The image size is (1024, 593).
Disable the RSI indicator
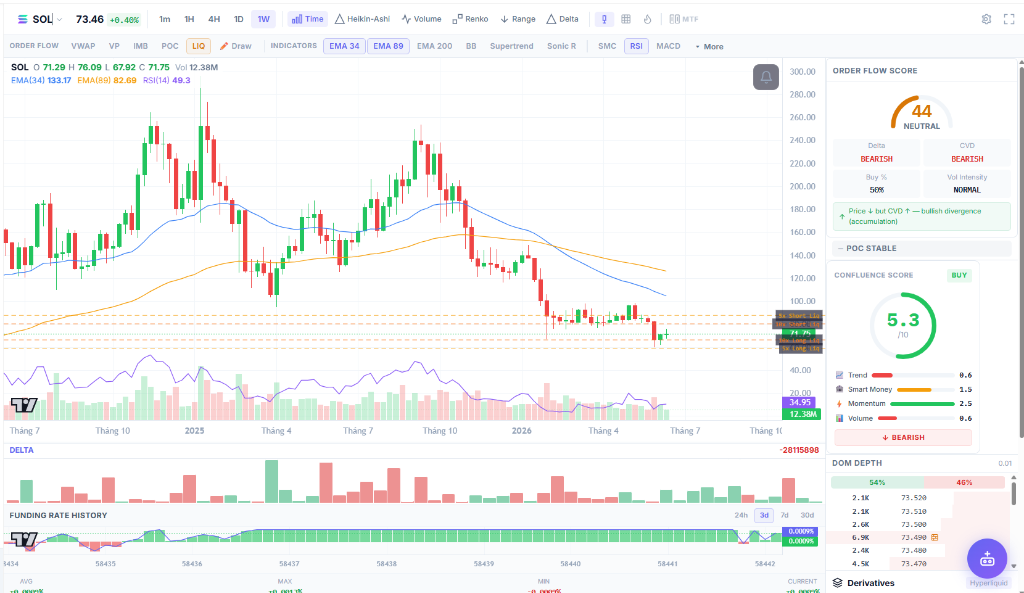coord(636,46)
